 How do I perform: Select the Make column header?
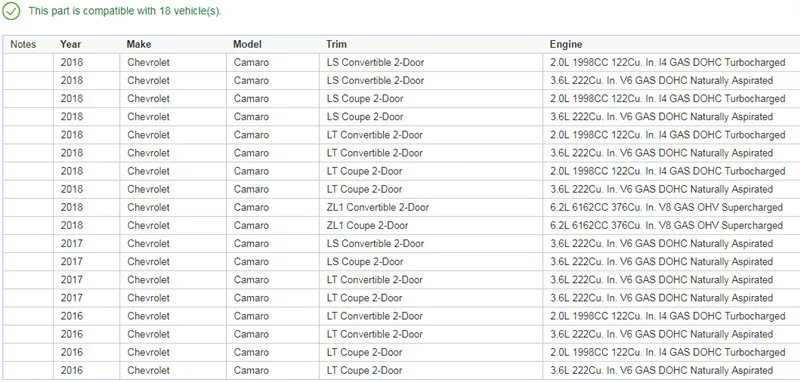tap(139, 44)
